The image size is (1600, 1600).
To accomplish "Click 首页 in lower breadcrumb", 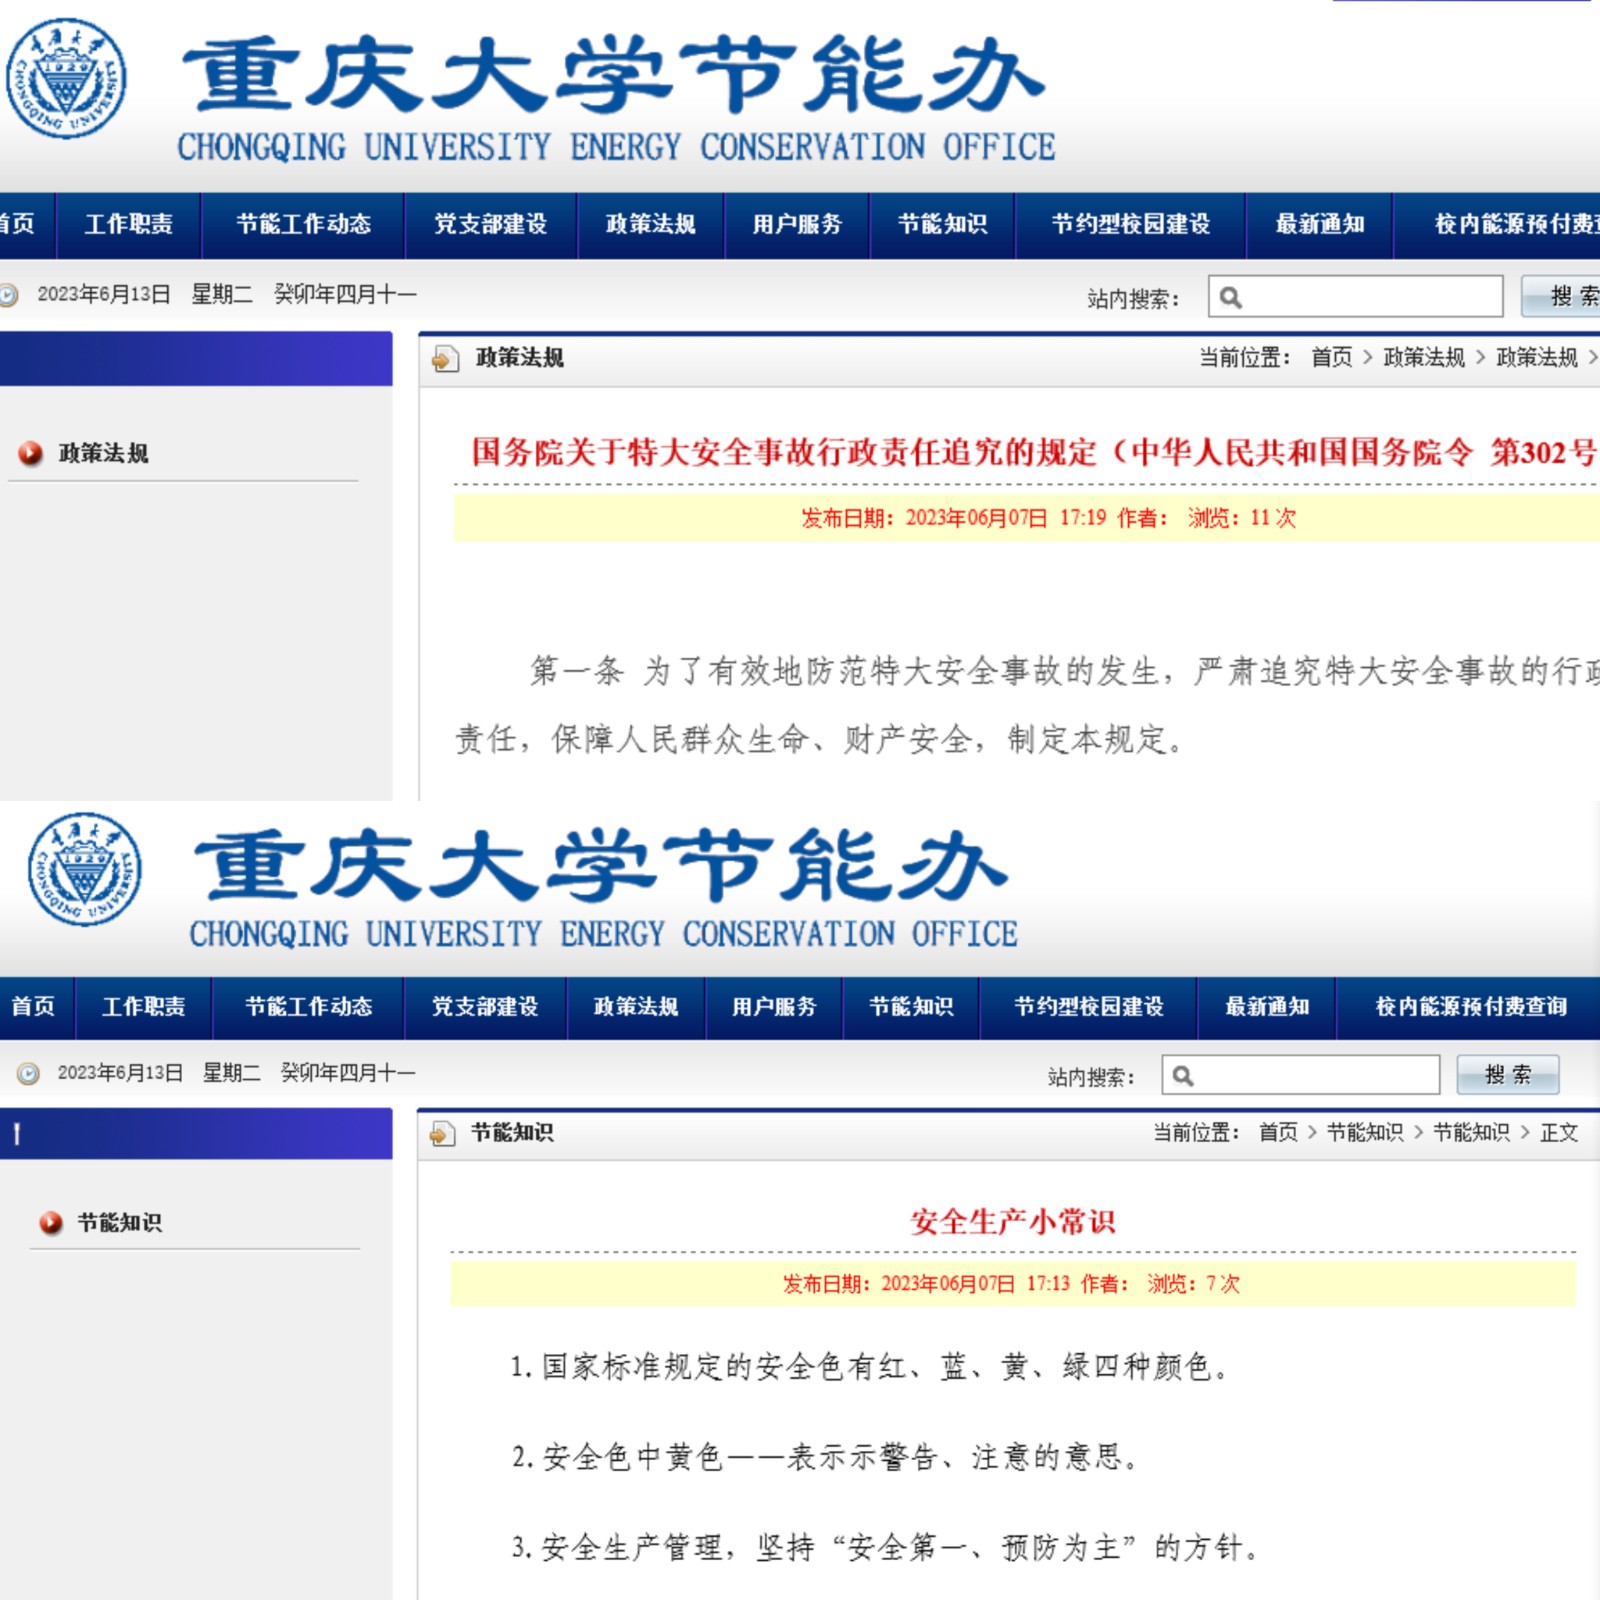I will coord(1278,1132).
